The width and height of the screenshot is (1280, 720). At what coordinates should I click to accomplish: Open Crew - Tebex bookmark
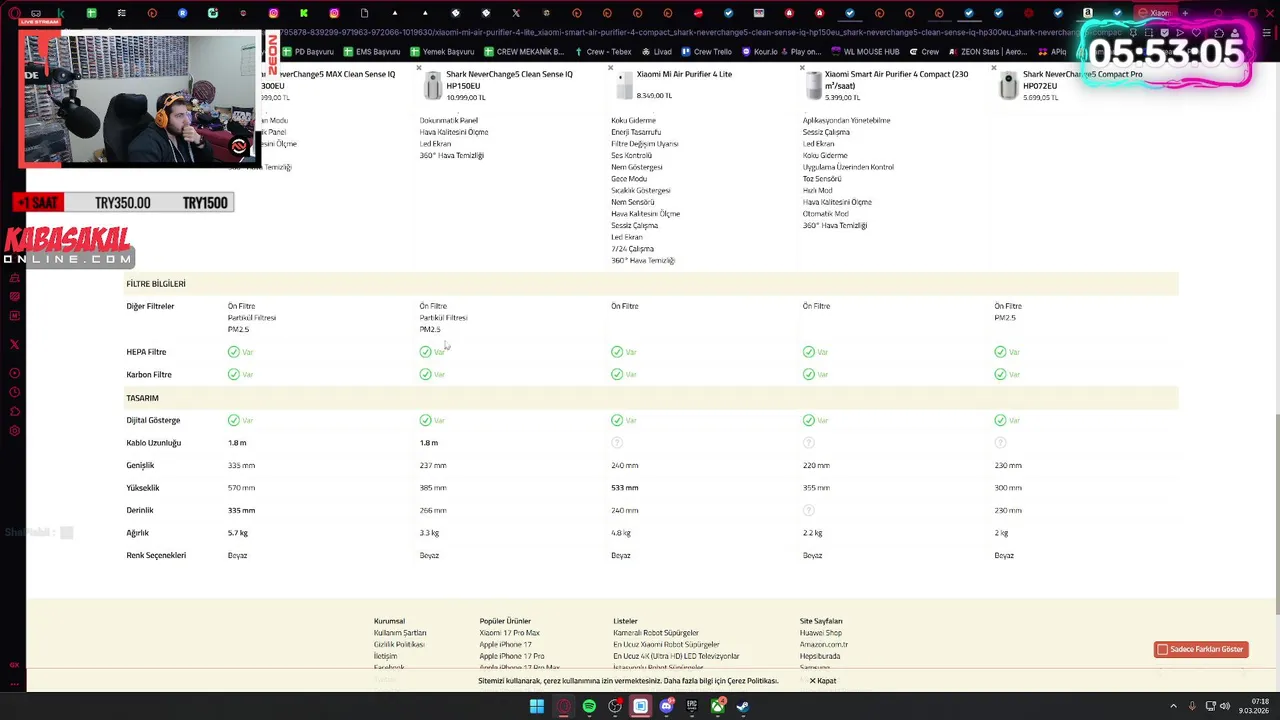602,52
